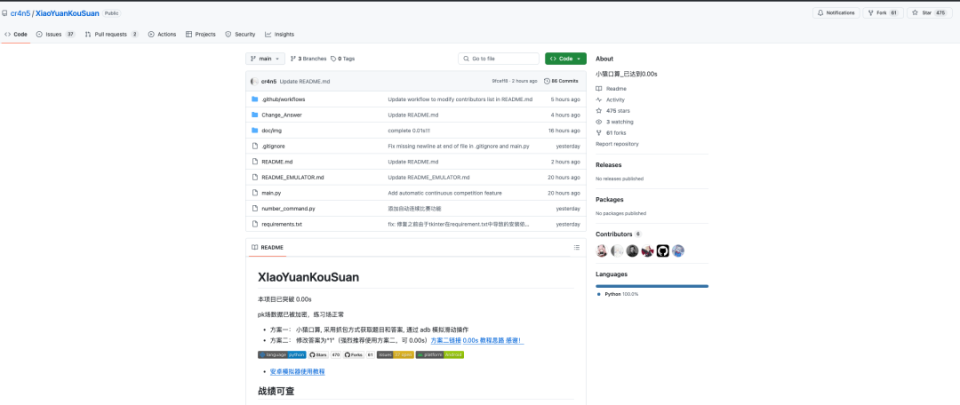This screenshot has width=960, height=405.
Task: Expand the main branch selector dropdown
Action: (x=265, y=59)
